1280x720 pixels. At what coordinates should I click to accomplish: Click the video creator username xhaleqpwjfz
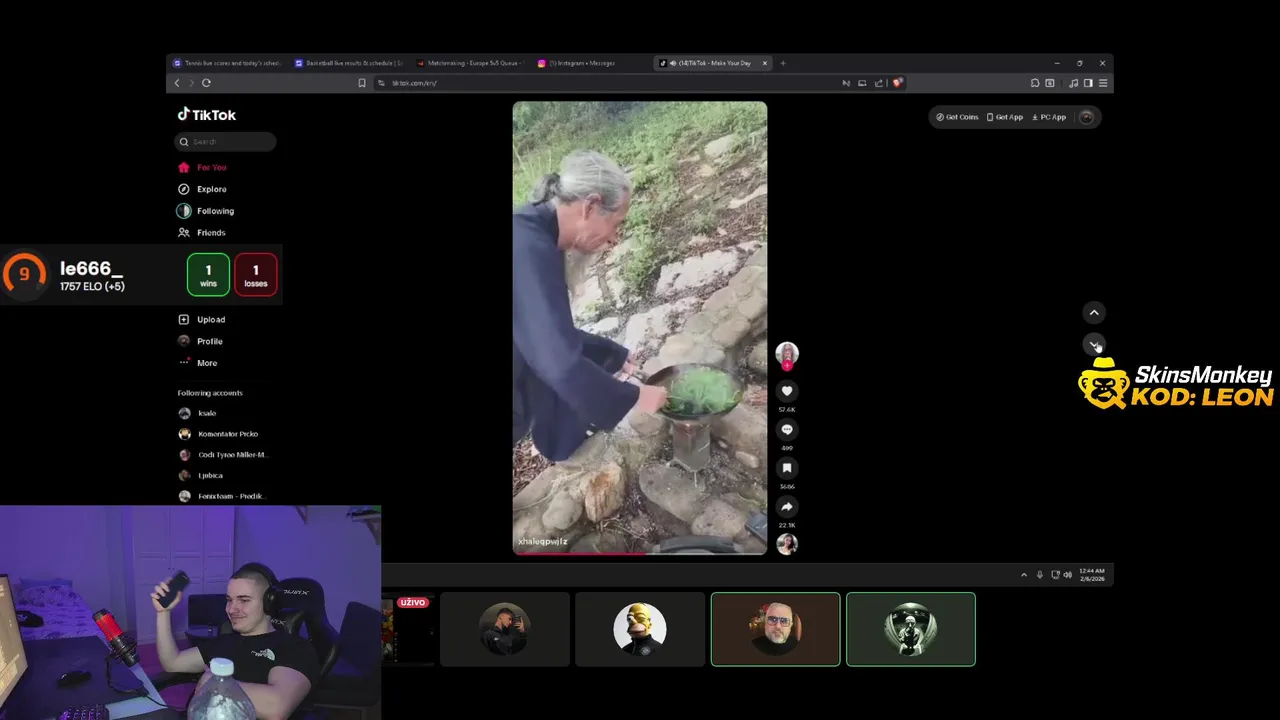[543, 541]
